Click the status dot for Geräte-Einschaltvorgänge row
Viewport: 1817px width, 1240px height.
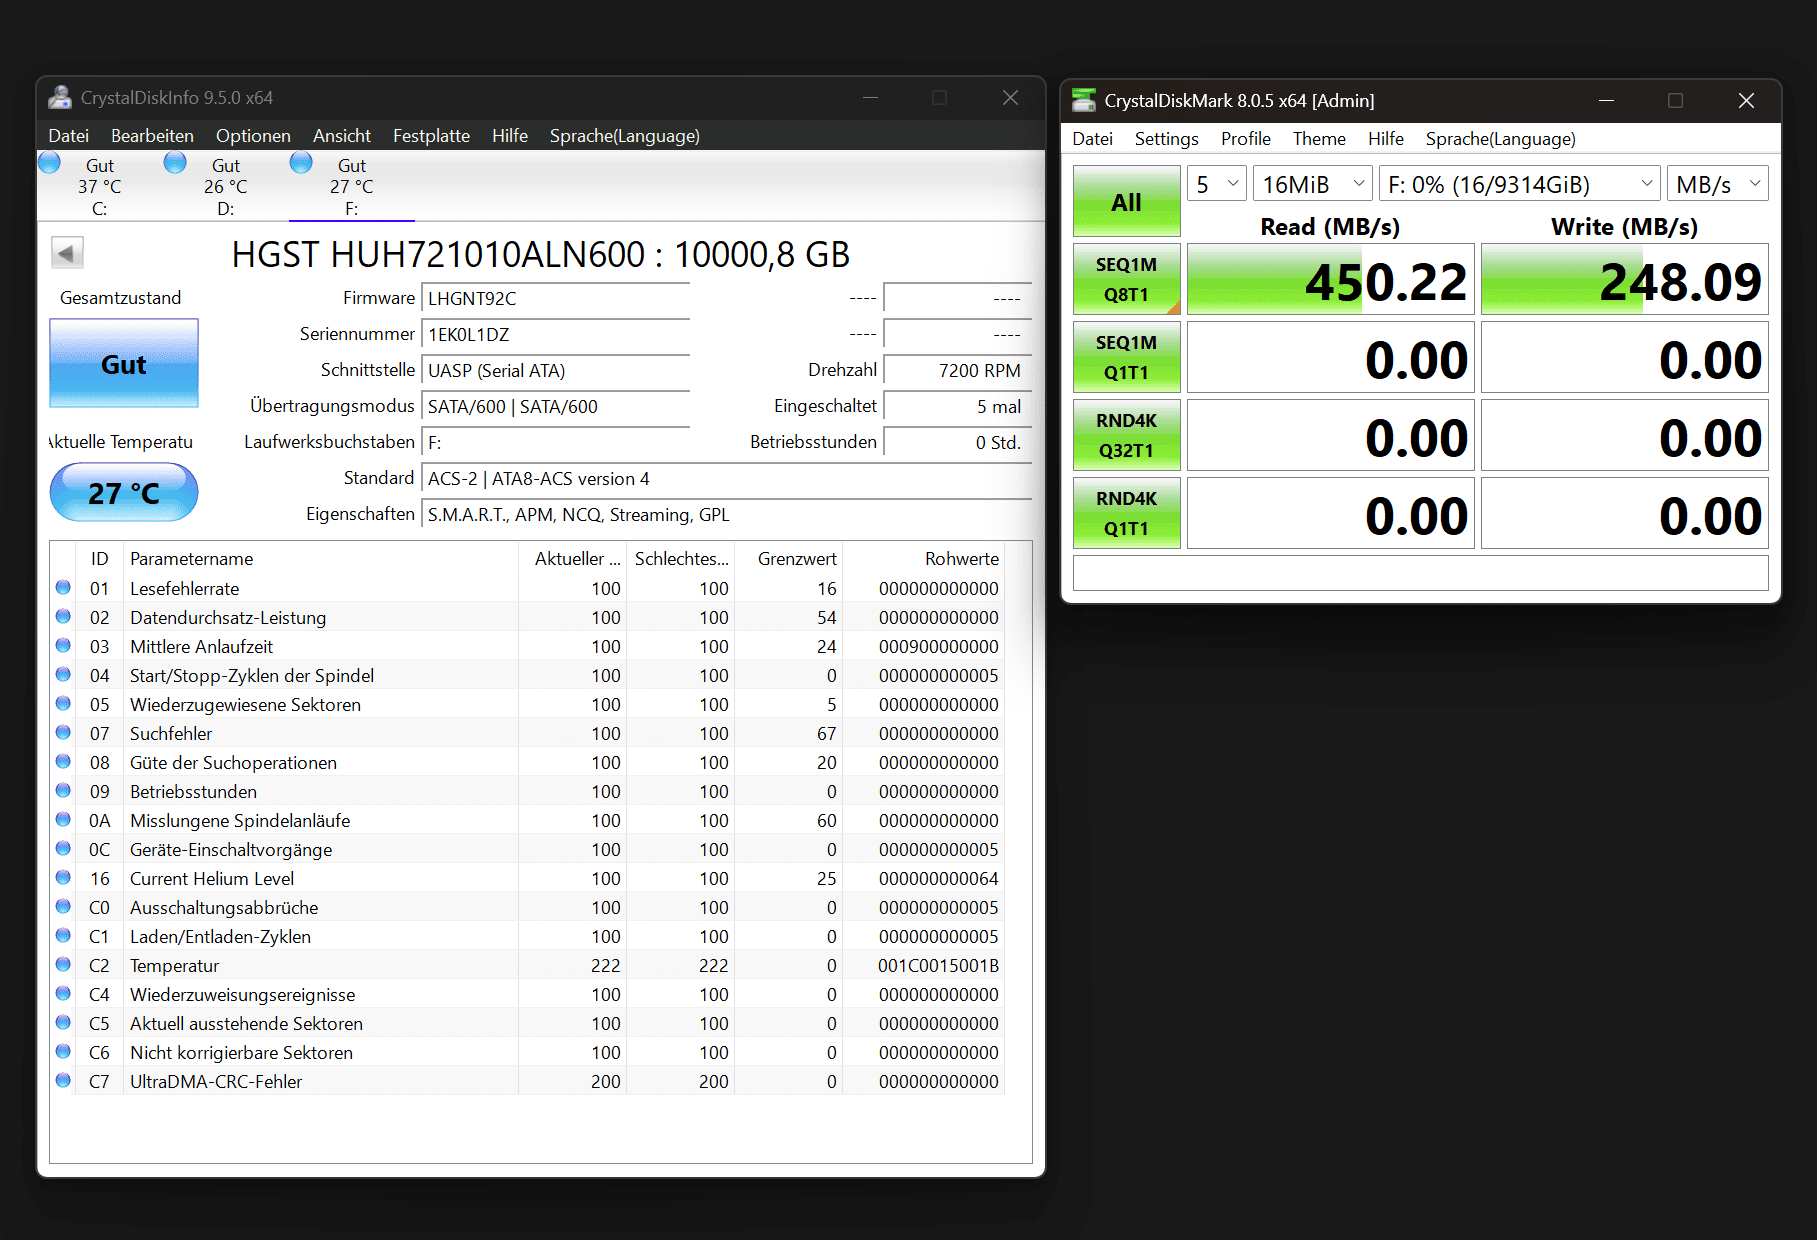pyautogui.click(x=63, y=849)
